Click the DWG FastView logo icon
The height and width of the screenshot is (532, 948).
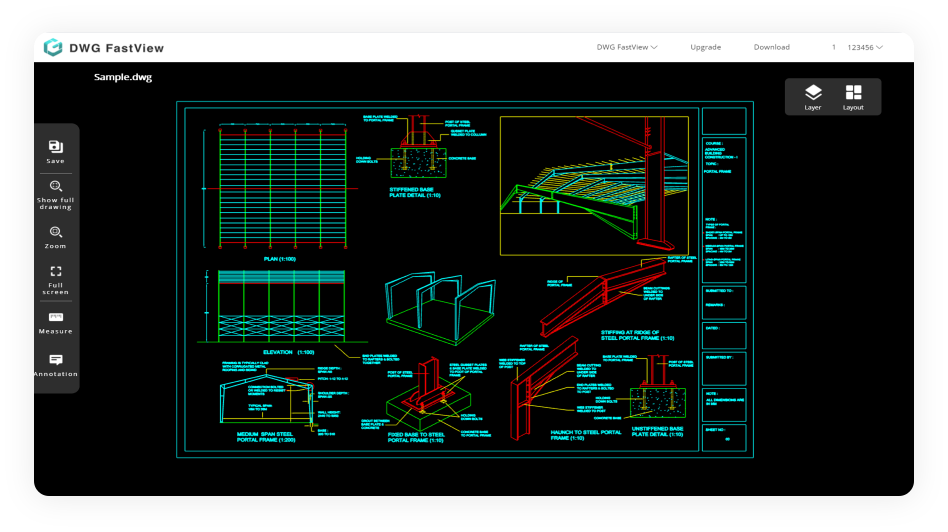point(53,47)
